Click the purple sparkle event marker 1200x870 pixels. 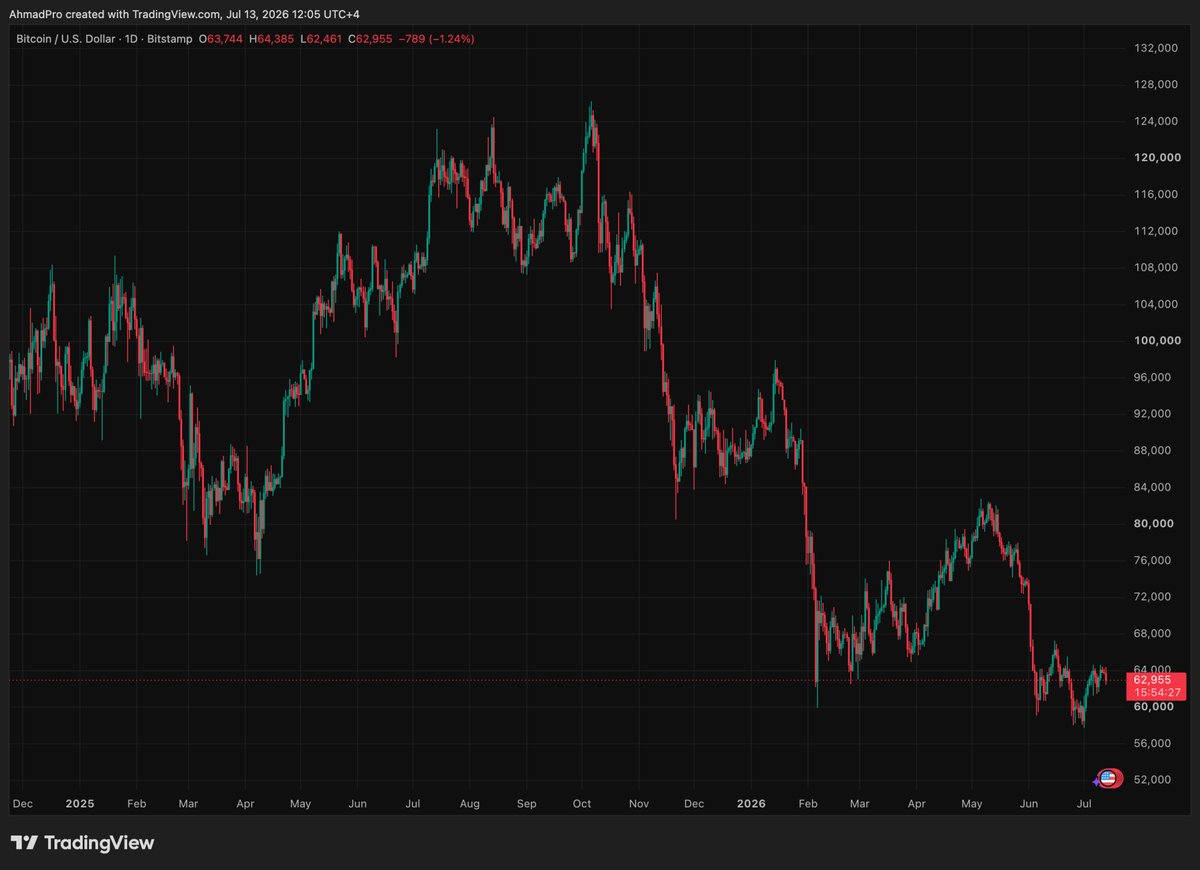1095,780
